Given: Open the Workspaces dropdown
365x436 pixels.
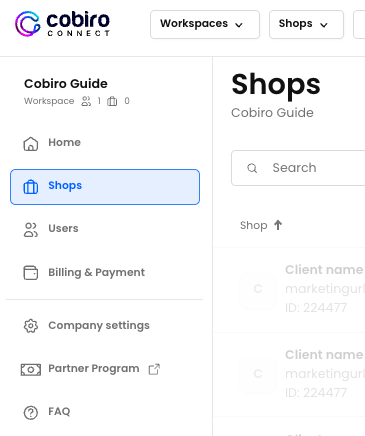Looking at the screenshot, I should pos(205,24).
